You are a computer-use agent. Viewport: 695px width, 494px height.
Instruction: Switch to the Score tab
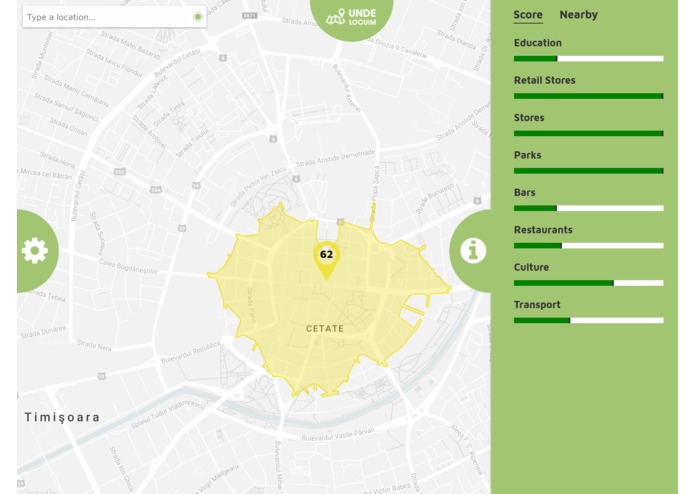point(527,15)
